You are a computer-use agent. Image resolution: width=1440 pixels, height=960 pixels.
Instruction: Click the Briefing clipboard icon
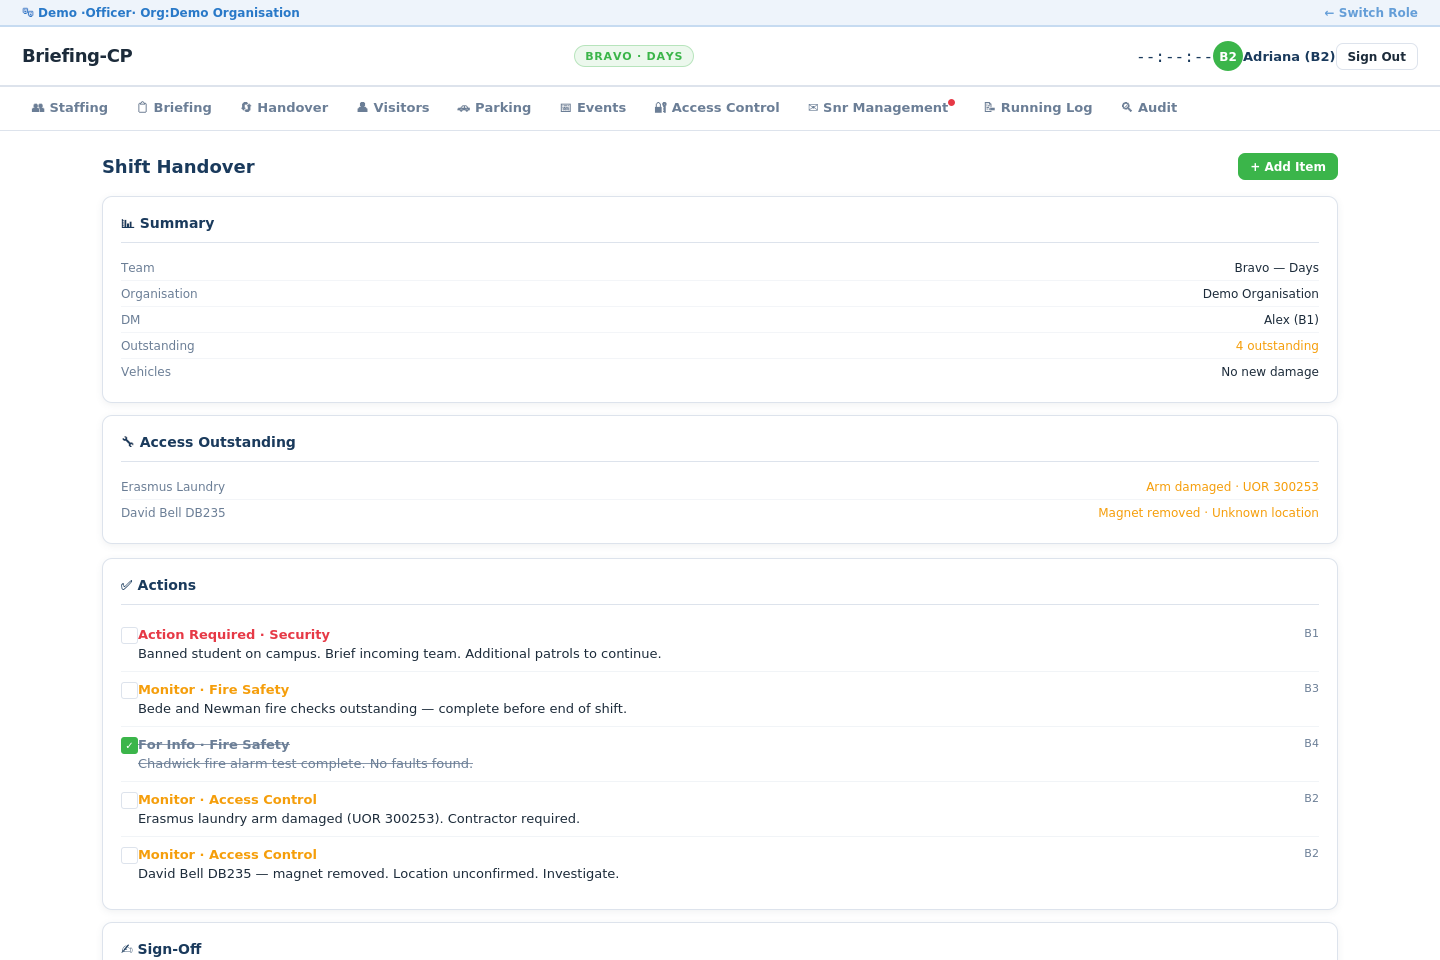142,108
